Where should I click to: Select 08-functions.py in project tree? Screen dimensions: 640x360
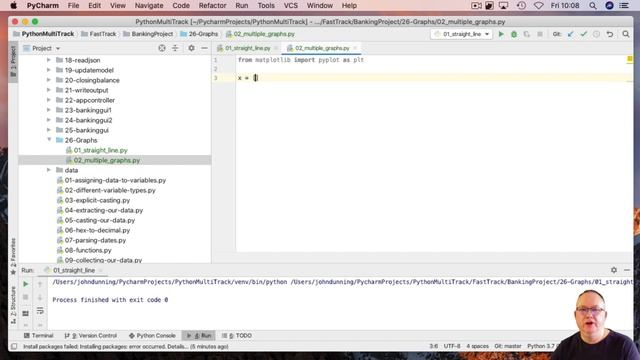coord(88,250)
